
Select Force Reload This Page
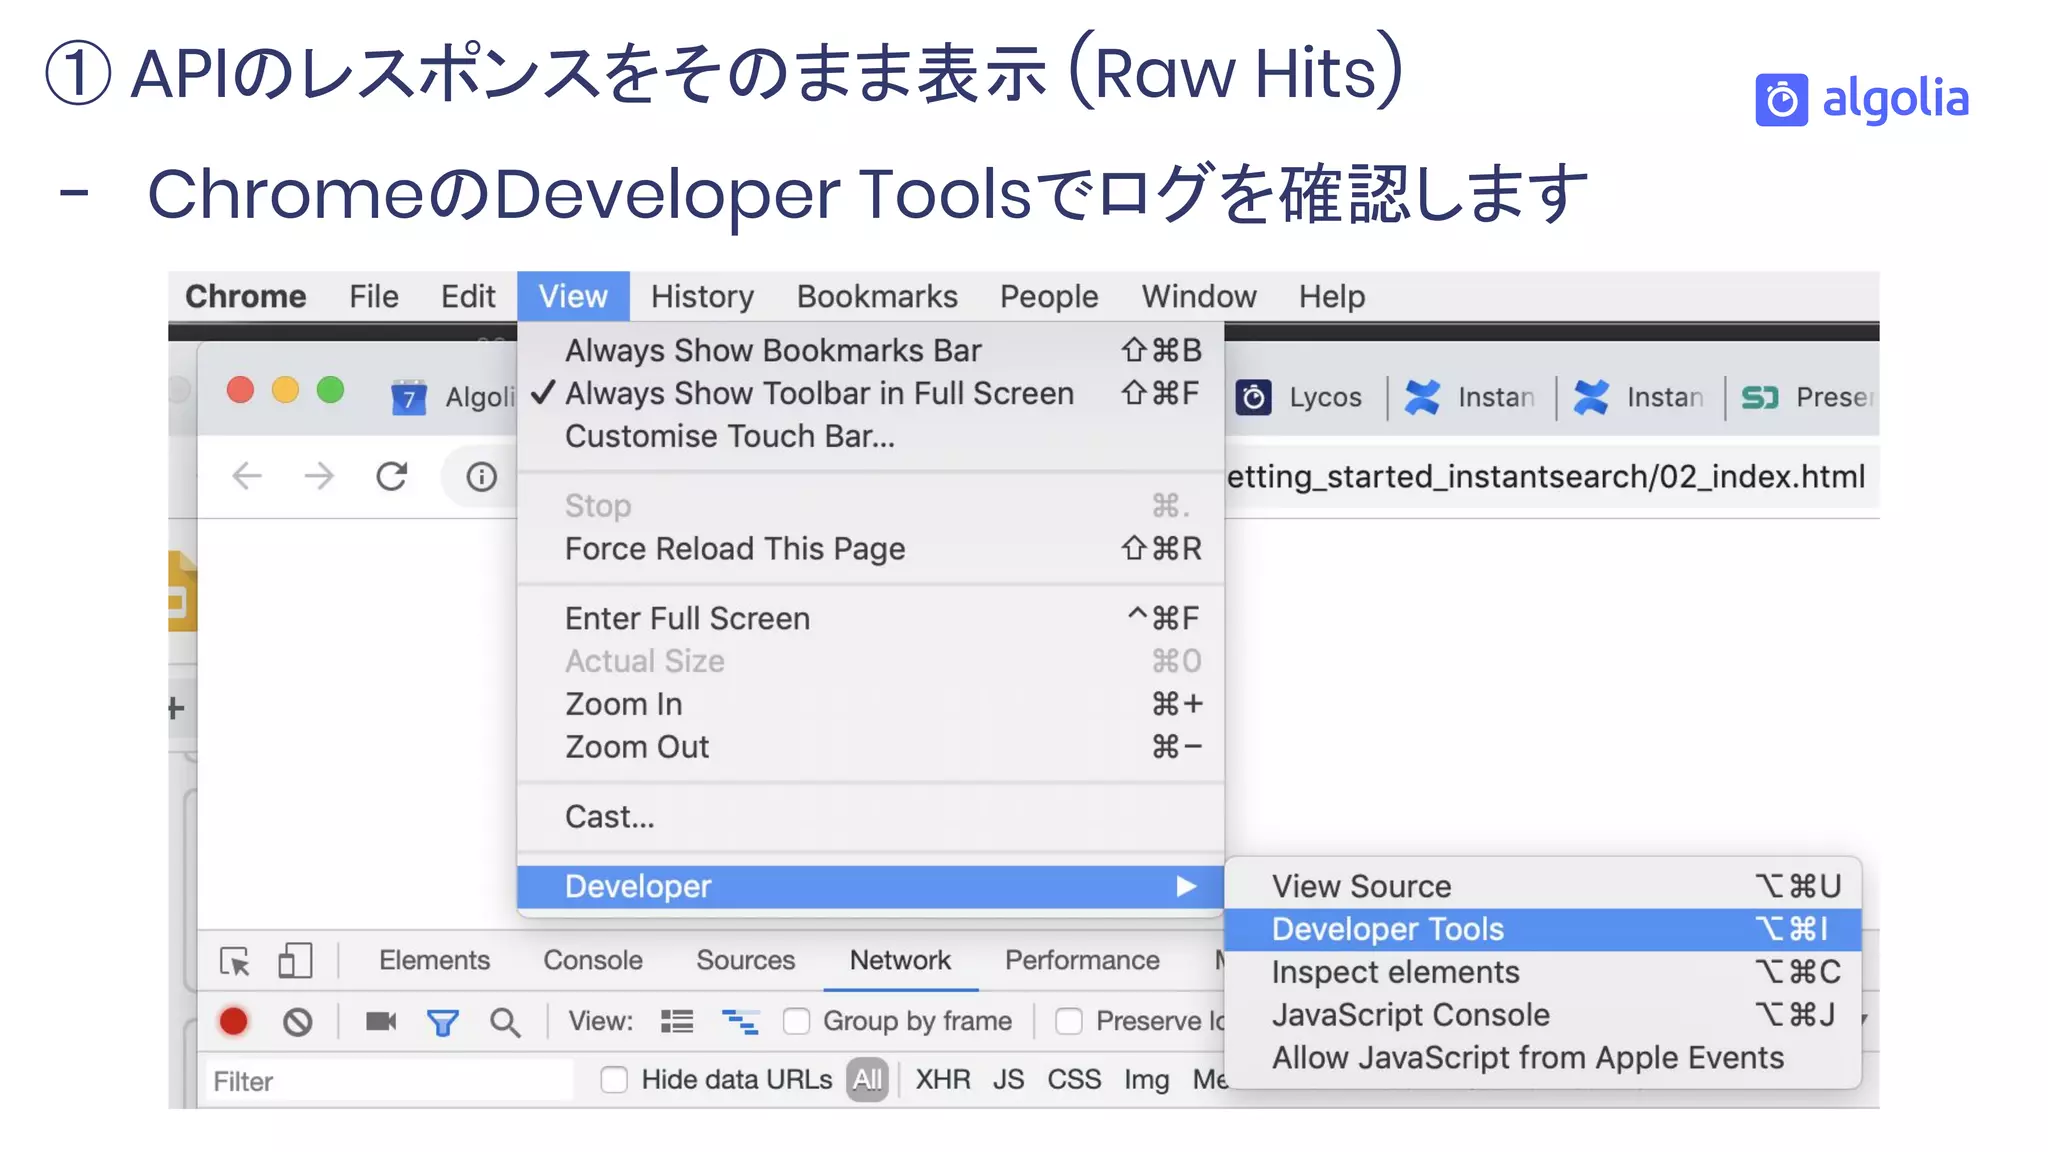tap(871, 549)
